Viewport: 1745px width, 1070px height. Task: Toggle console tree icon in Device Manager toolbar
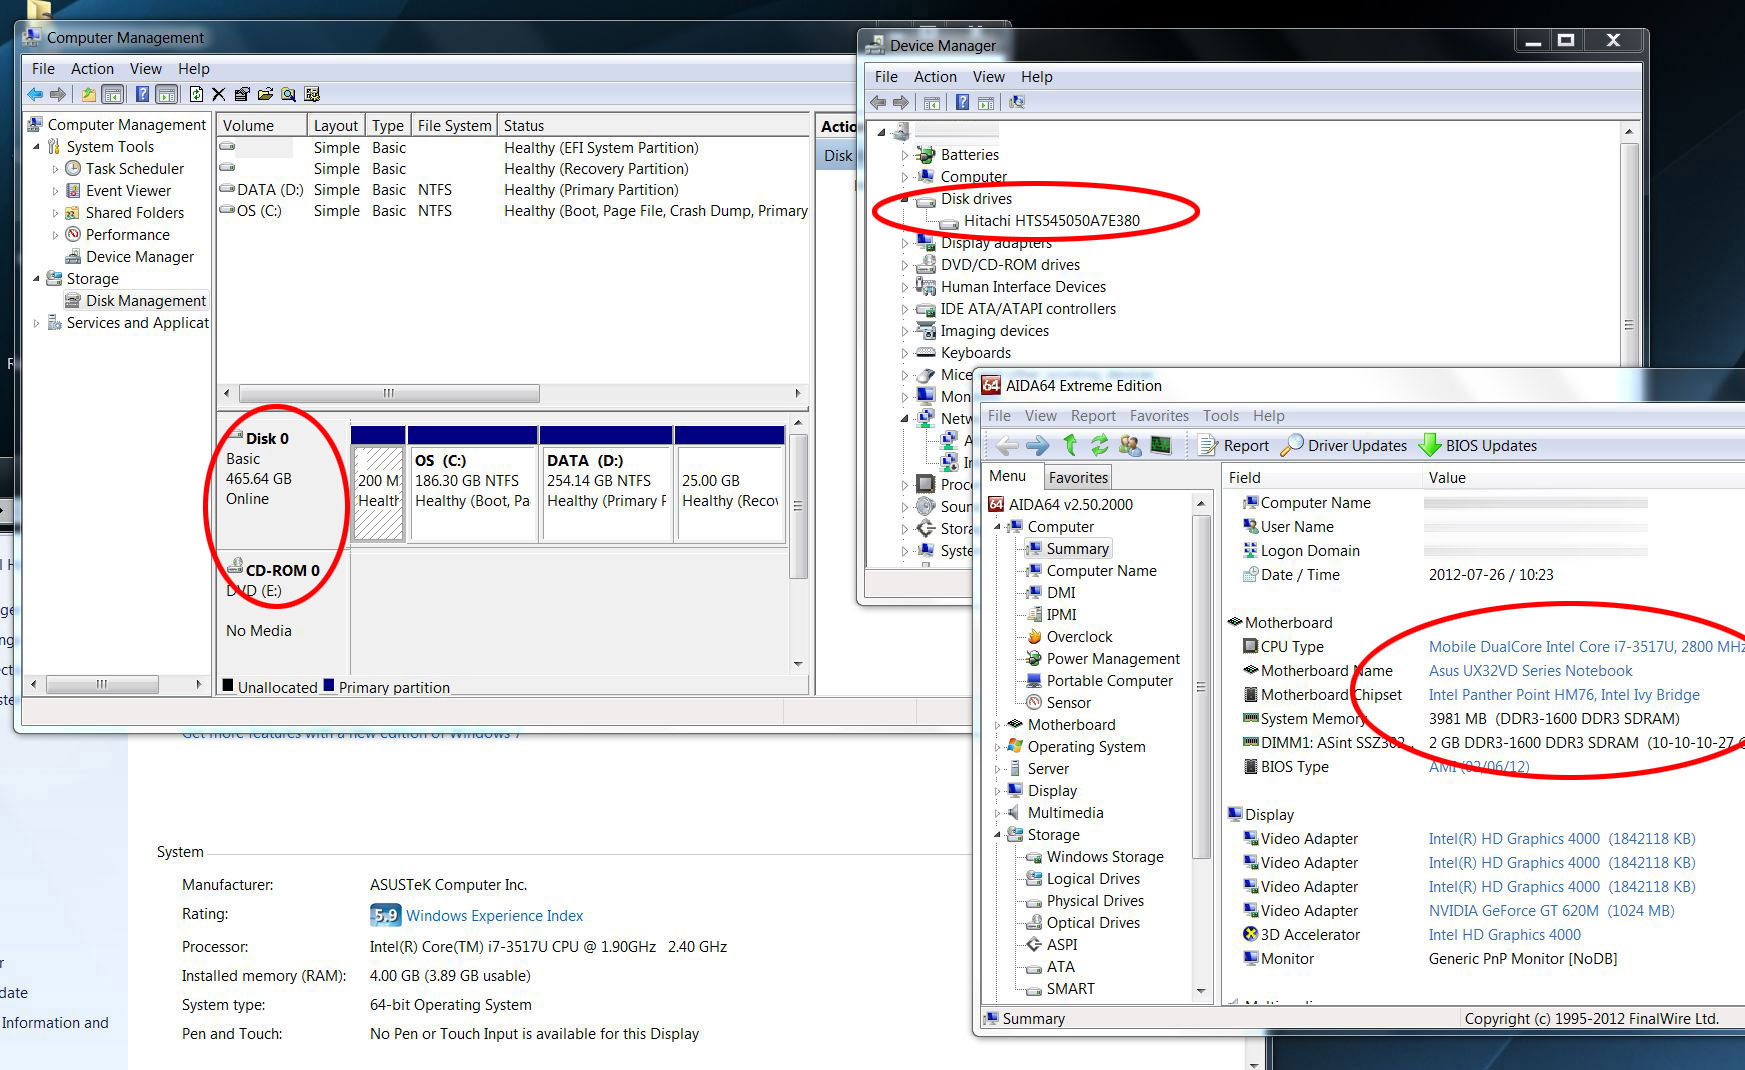(932, 102)
